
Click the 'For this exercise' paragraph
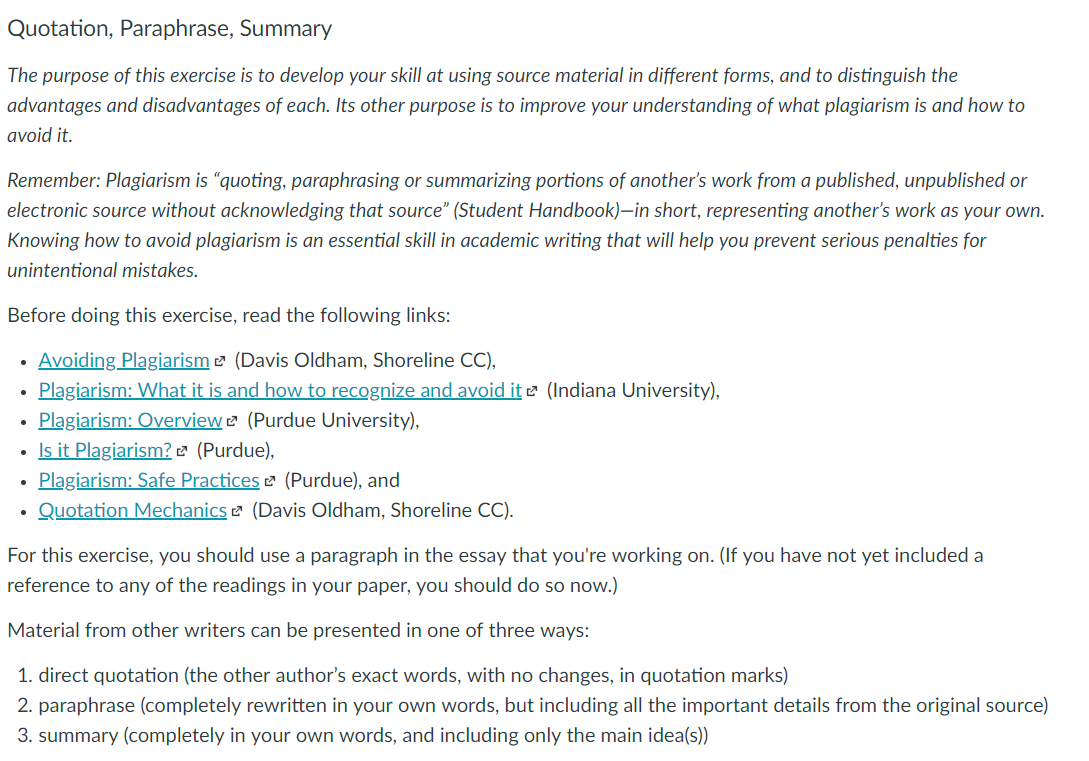pyautogui.click(x=495, y=570)
